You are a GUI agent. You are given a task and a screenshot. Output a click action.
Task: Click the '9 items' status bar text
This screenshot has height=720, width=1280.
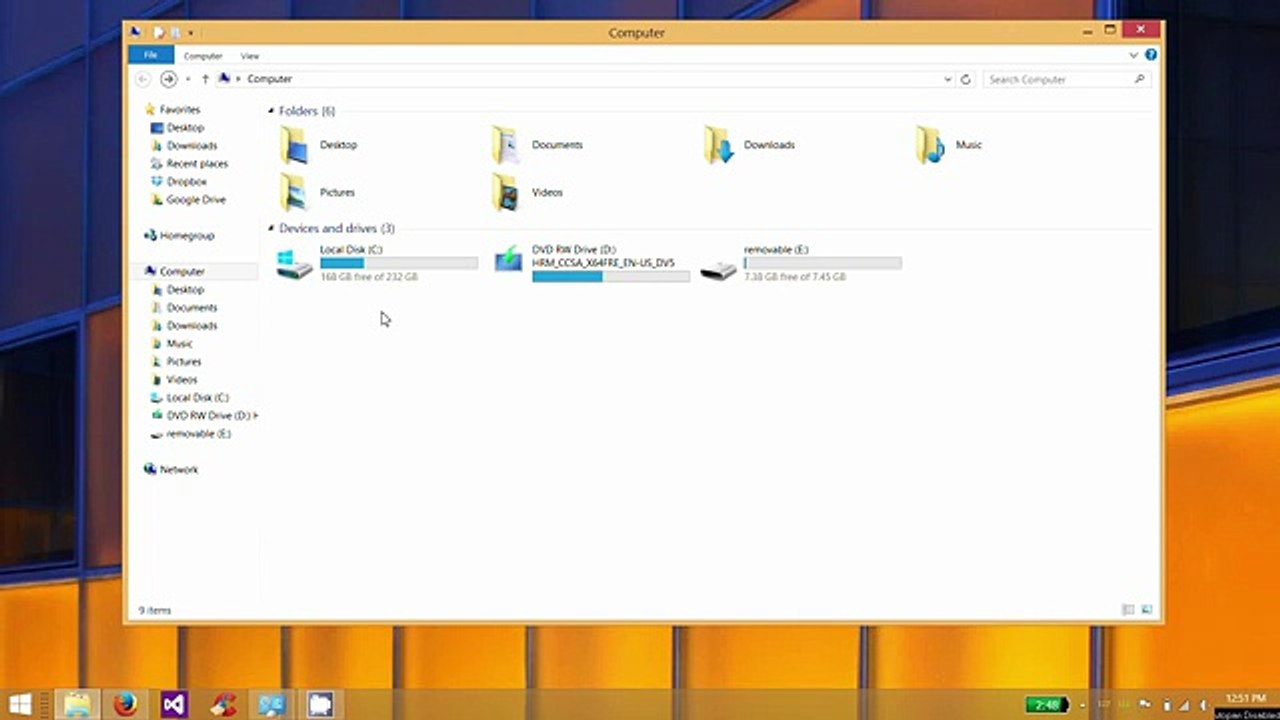(155, 610)
